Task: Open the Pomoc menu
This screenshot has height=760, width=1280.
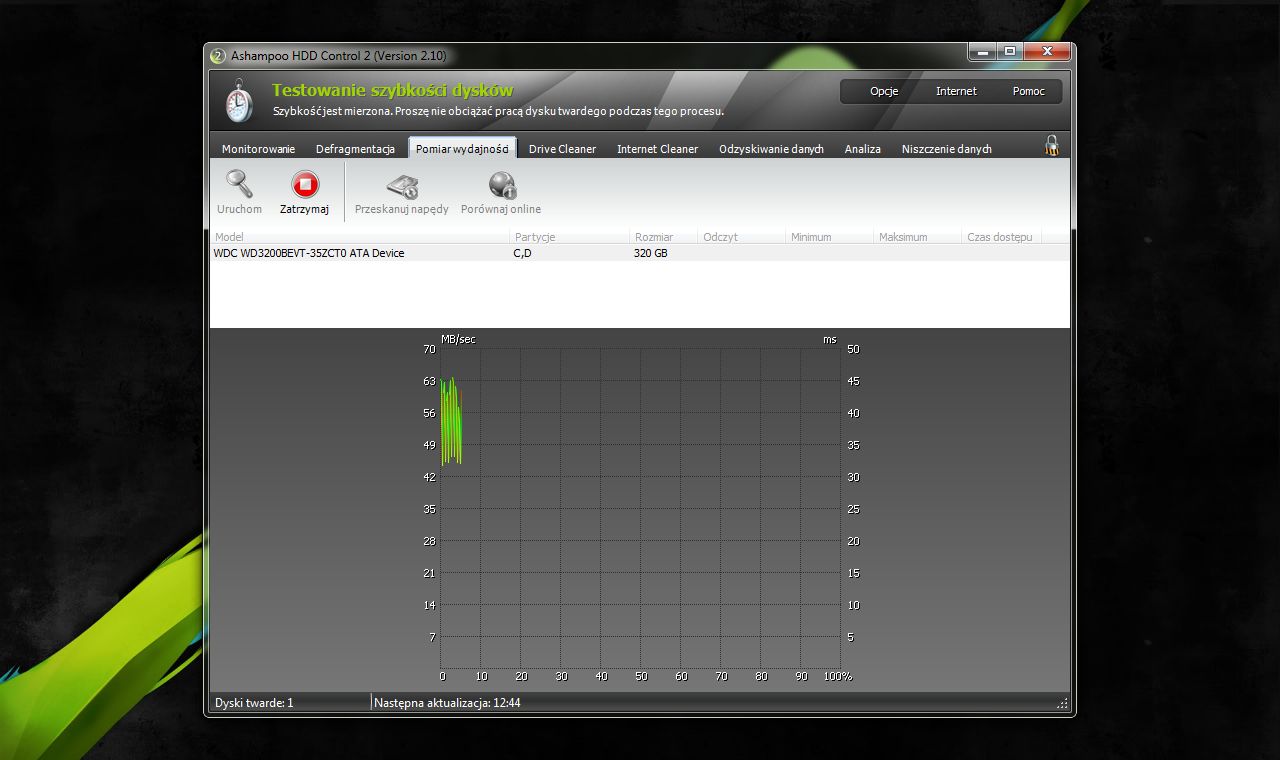Action: (1028, 91)
